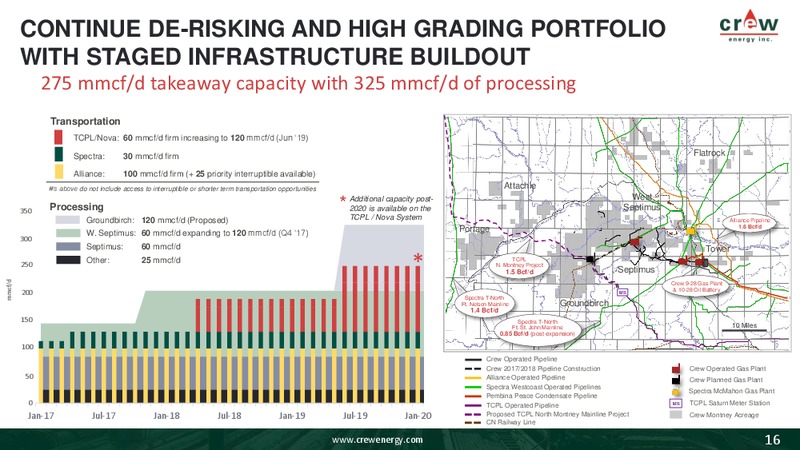Screen dimensions: 800x450
Task: Click the Crew Operated Pipeline legend line
Action: 473,359
